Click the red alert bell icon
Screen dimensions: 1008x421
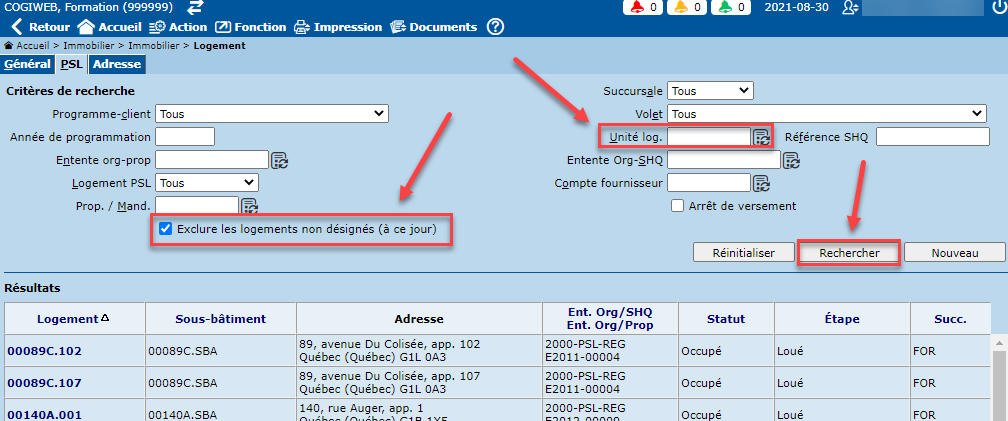pyautogui.click(x=637, y=8)
